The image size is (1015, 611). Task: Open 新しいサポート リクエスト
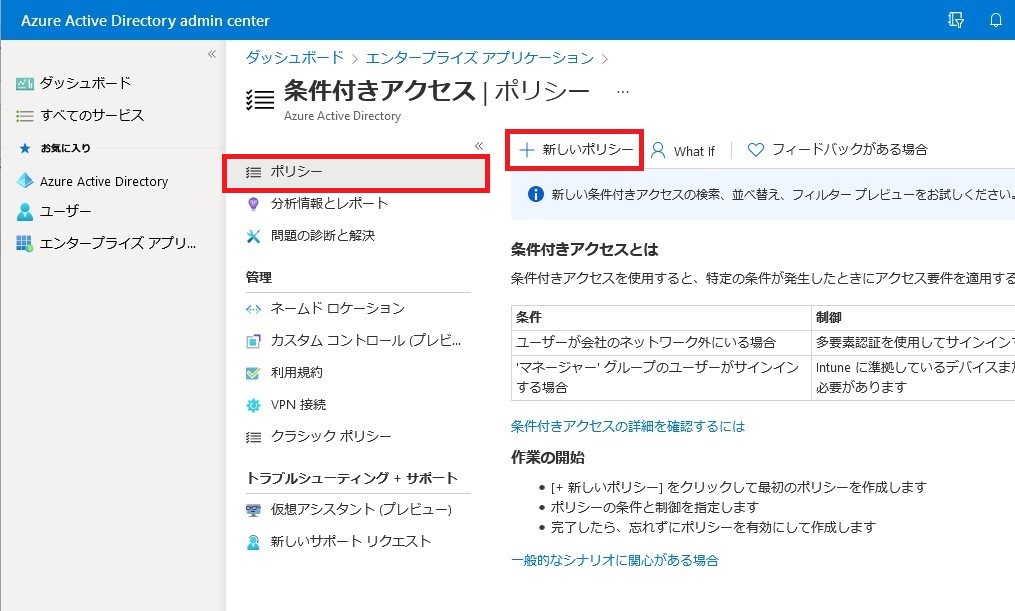tap(351, 541)
